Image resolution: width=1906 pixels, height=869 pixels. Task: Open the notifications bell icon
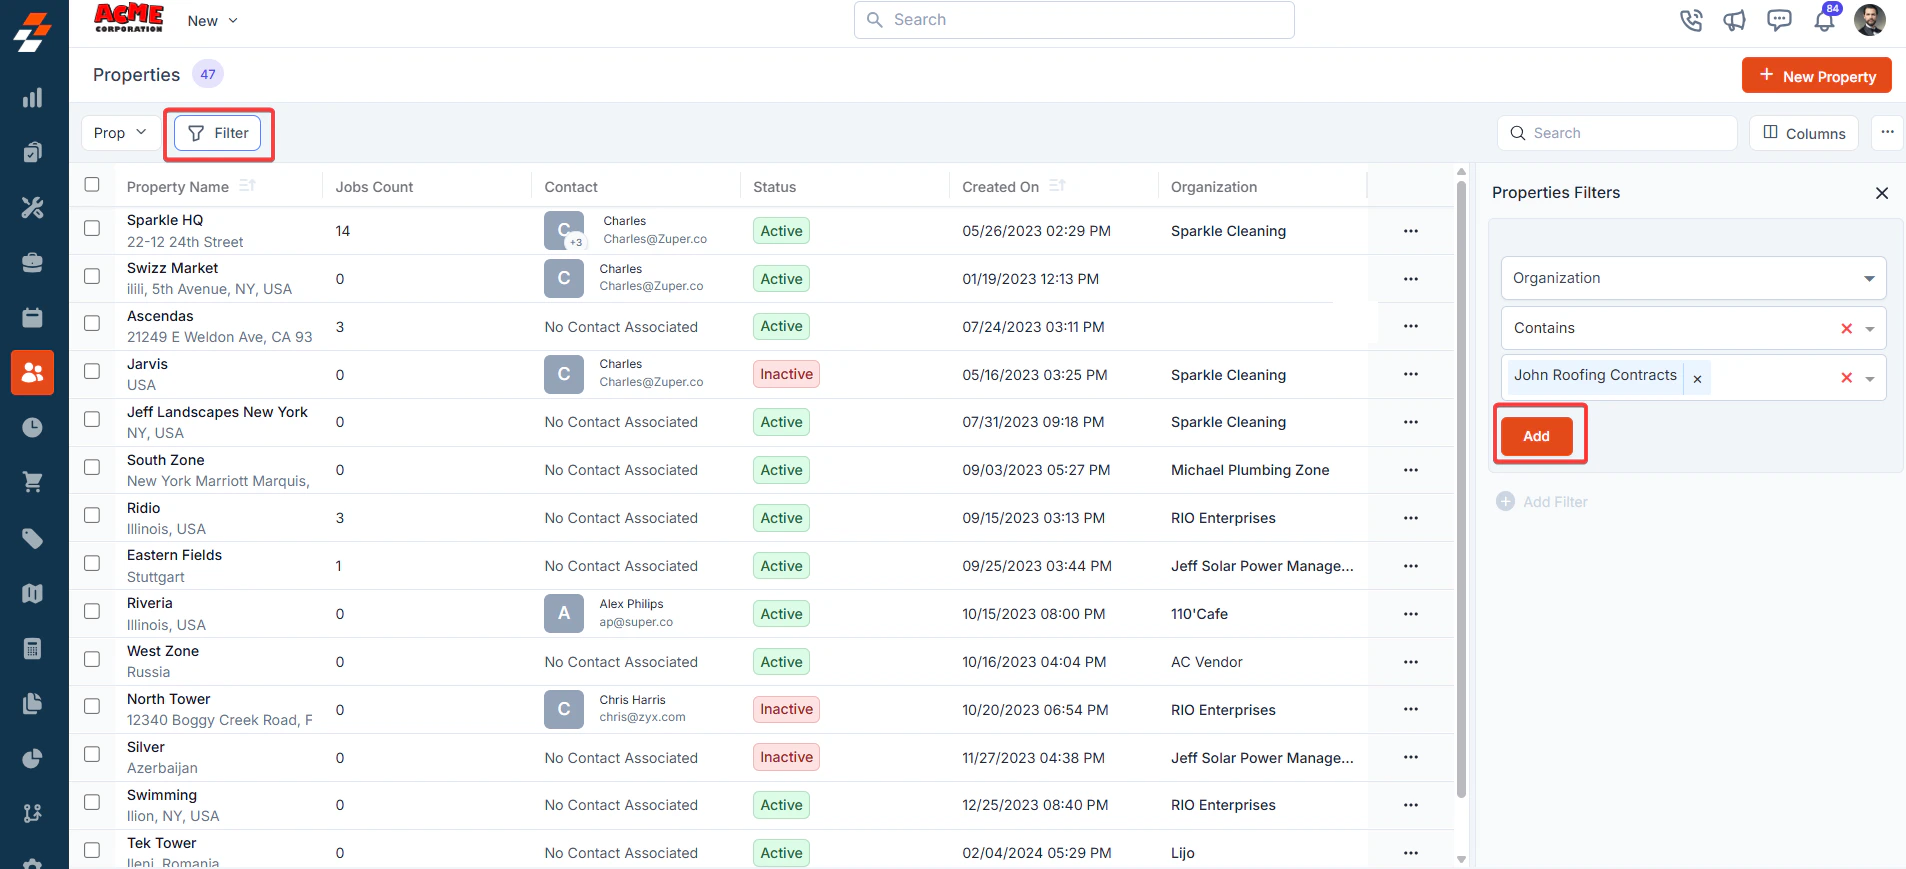[x=1825, y=20]
